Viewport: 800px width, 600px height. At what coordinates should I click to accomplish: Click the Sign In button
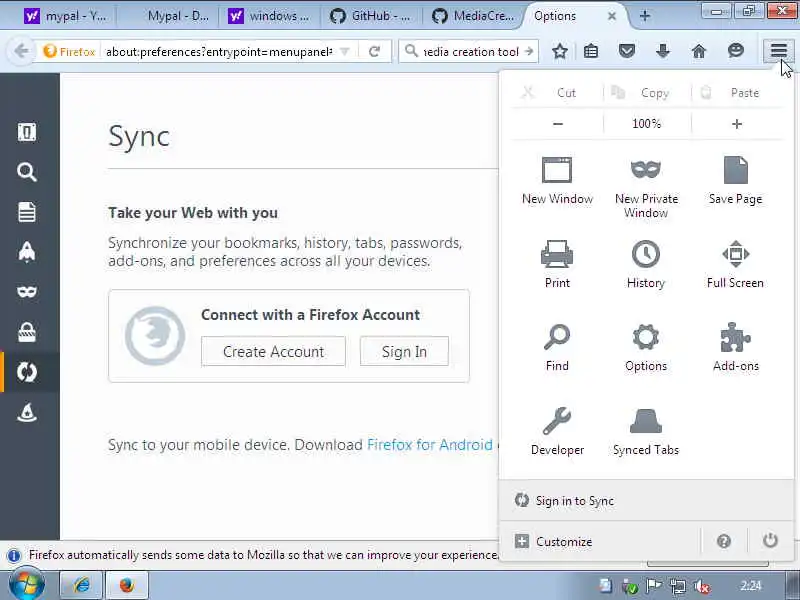click(404, 351)
